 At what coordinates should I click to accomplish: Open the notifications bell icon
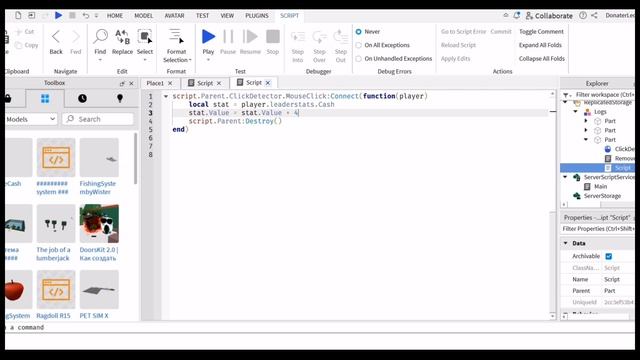point(517,16)
